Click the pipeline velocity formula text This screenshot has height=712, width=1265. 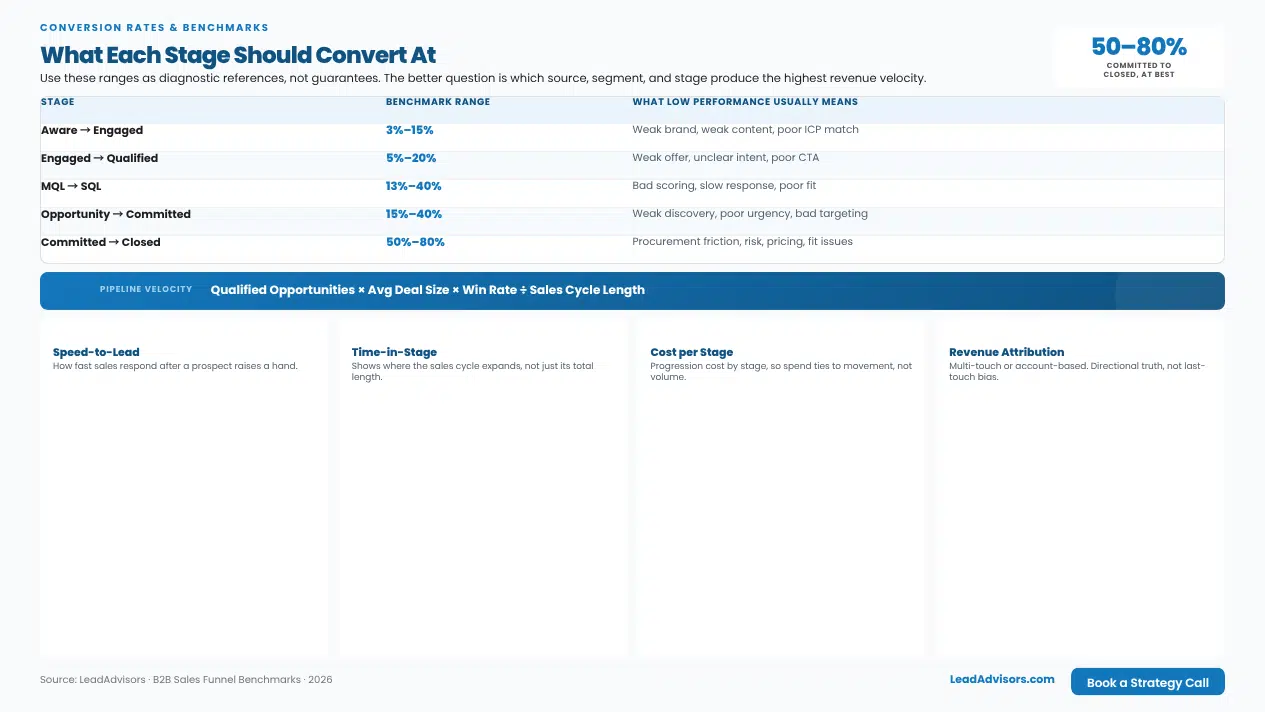(427, 290)
